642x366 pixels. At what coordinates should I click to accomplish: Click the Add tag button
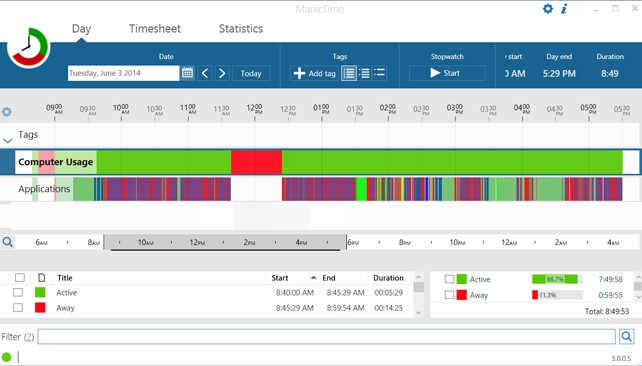pyautogui.click(x=314, y=73)
